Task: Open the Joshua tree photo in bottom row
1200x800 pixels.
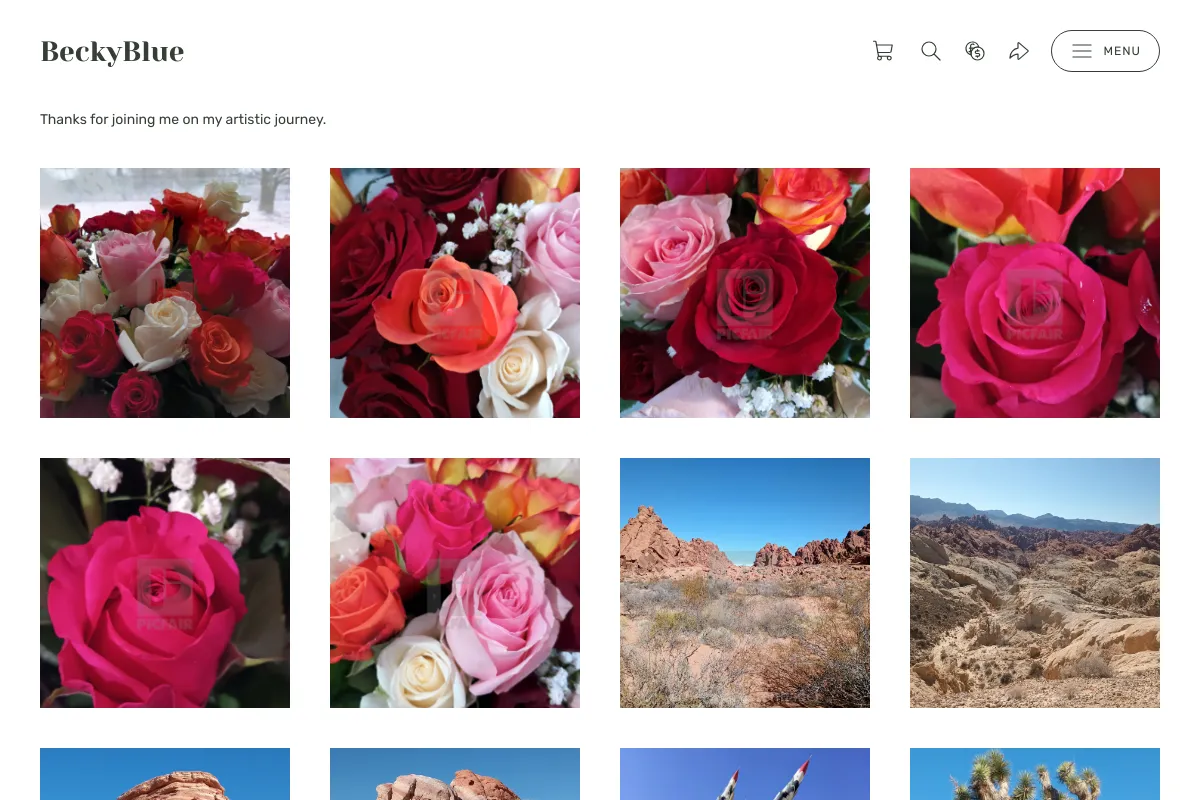Action: pyautogui.click(x=1035, y=774)
